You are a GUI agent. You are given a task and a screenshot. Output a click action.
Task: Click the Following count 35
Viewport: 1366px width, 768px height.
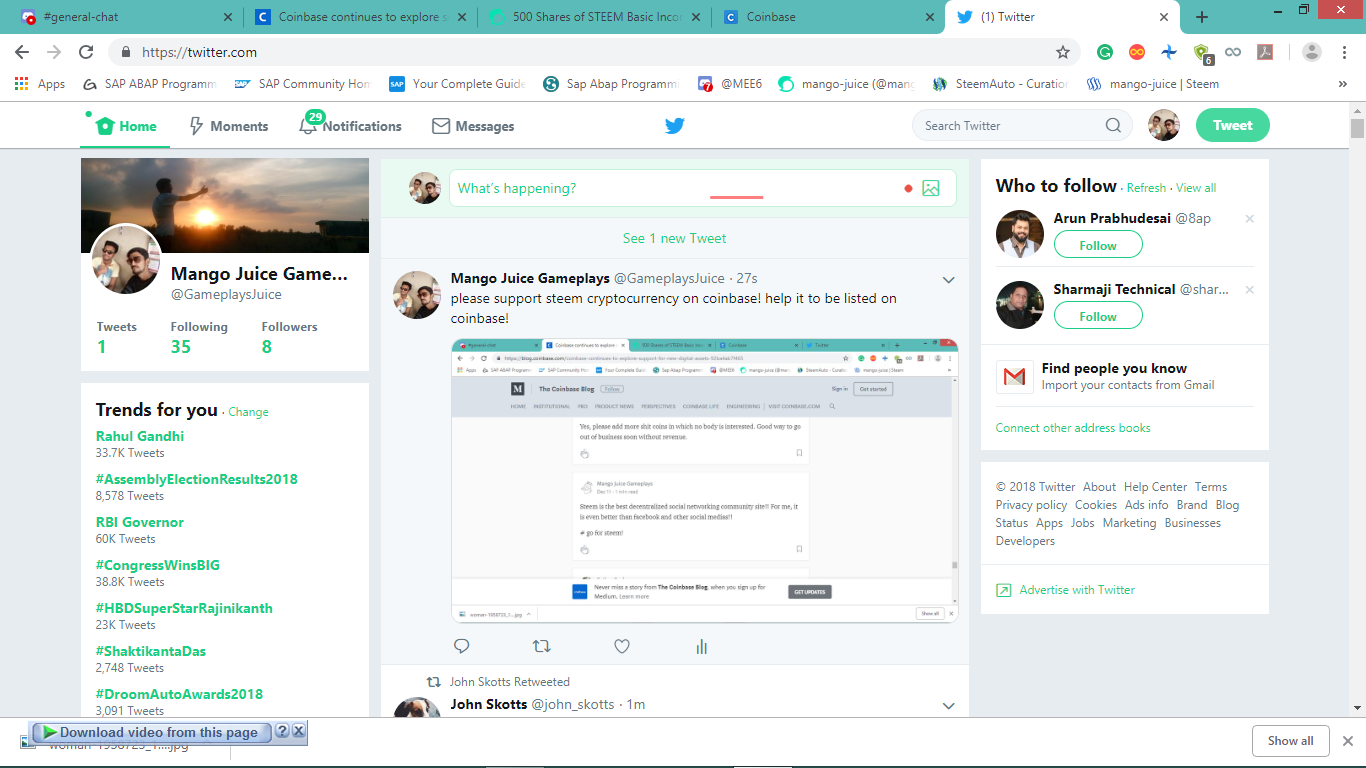click(181, 347)
